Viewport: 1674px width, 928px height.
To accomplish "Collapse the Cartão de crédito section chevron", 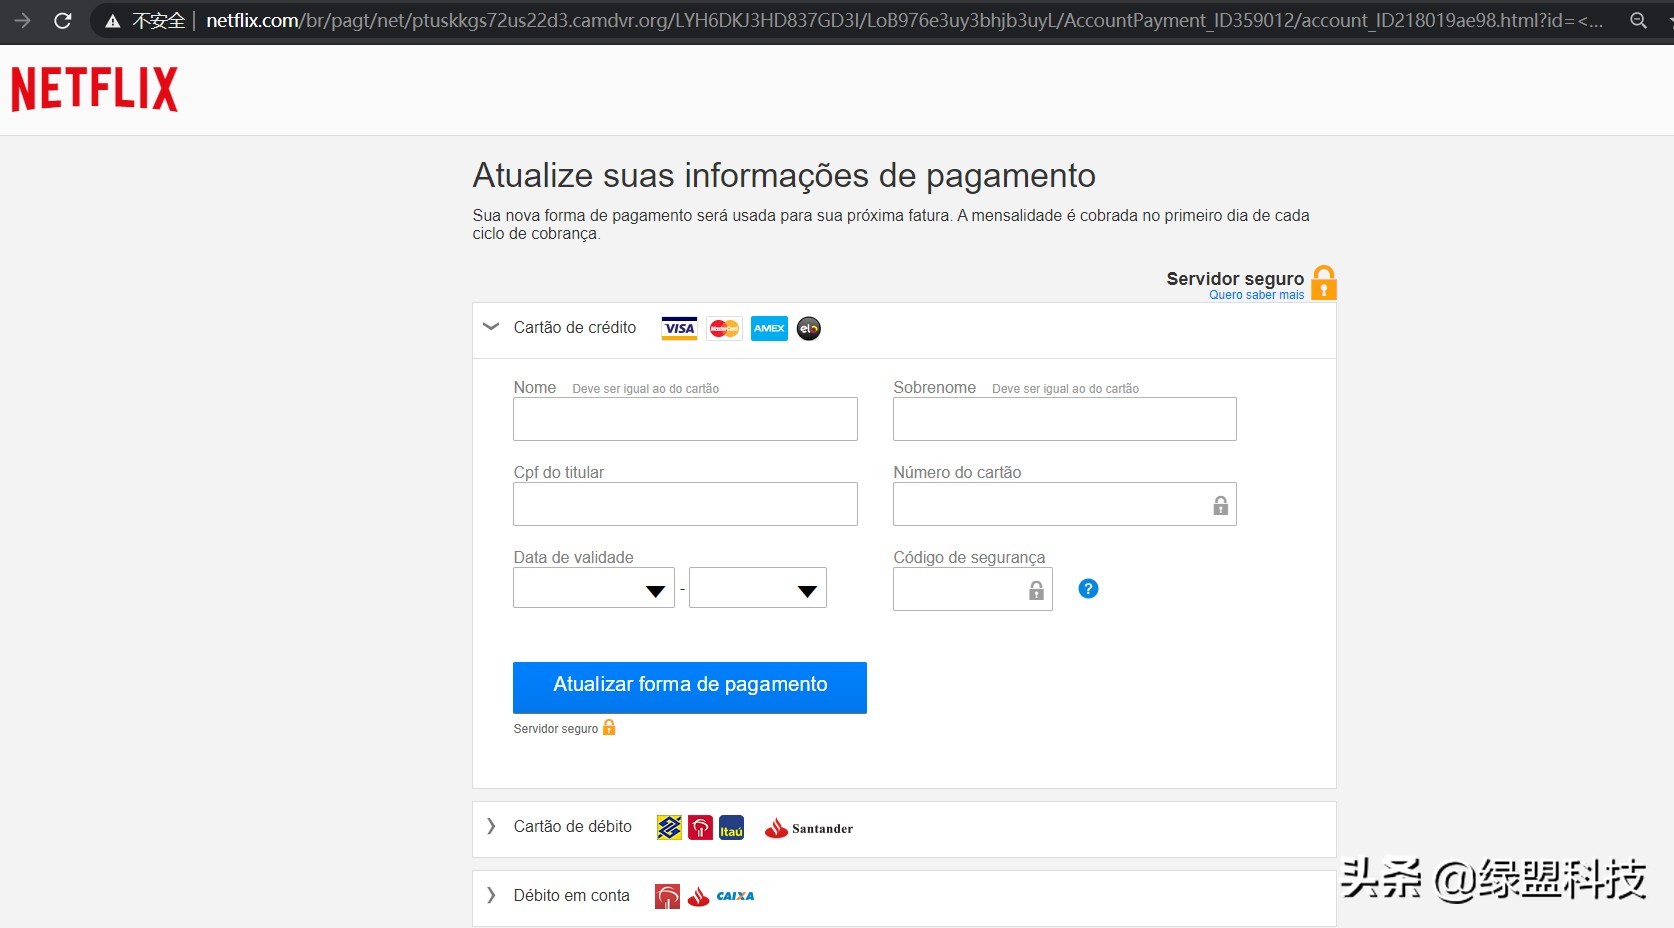I will [x=491, y=327].
